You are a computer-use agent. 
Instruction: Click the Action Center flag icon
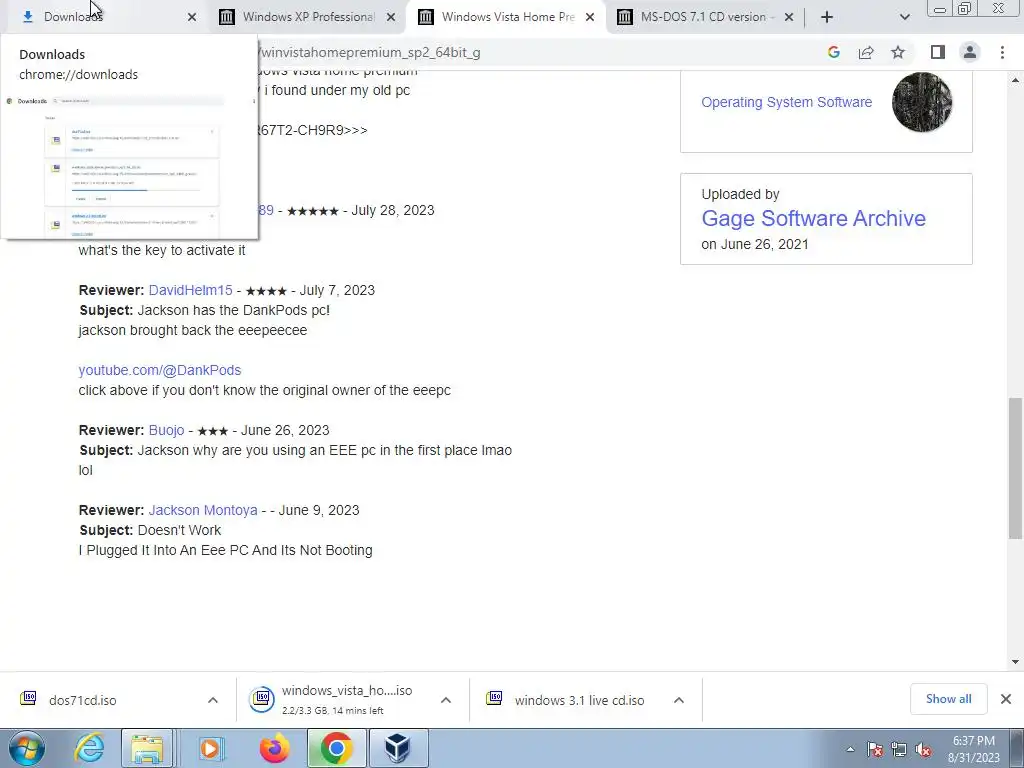[874, 750]
